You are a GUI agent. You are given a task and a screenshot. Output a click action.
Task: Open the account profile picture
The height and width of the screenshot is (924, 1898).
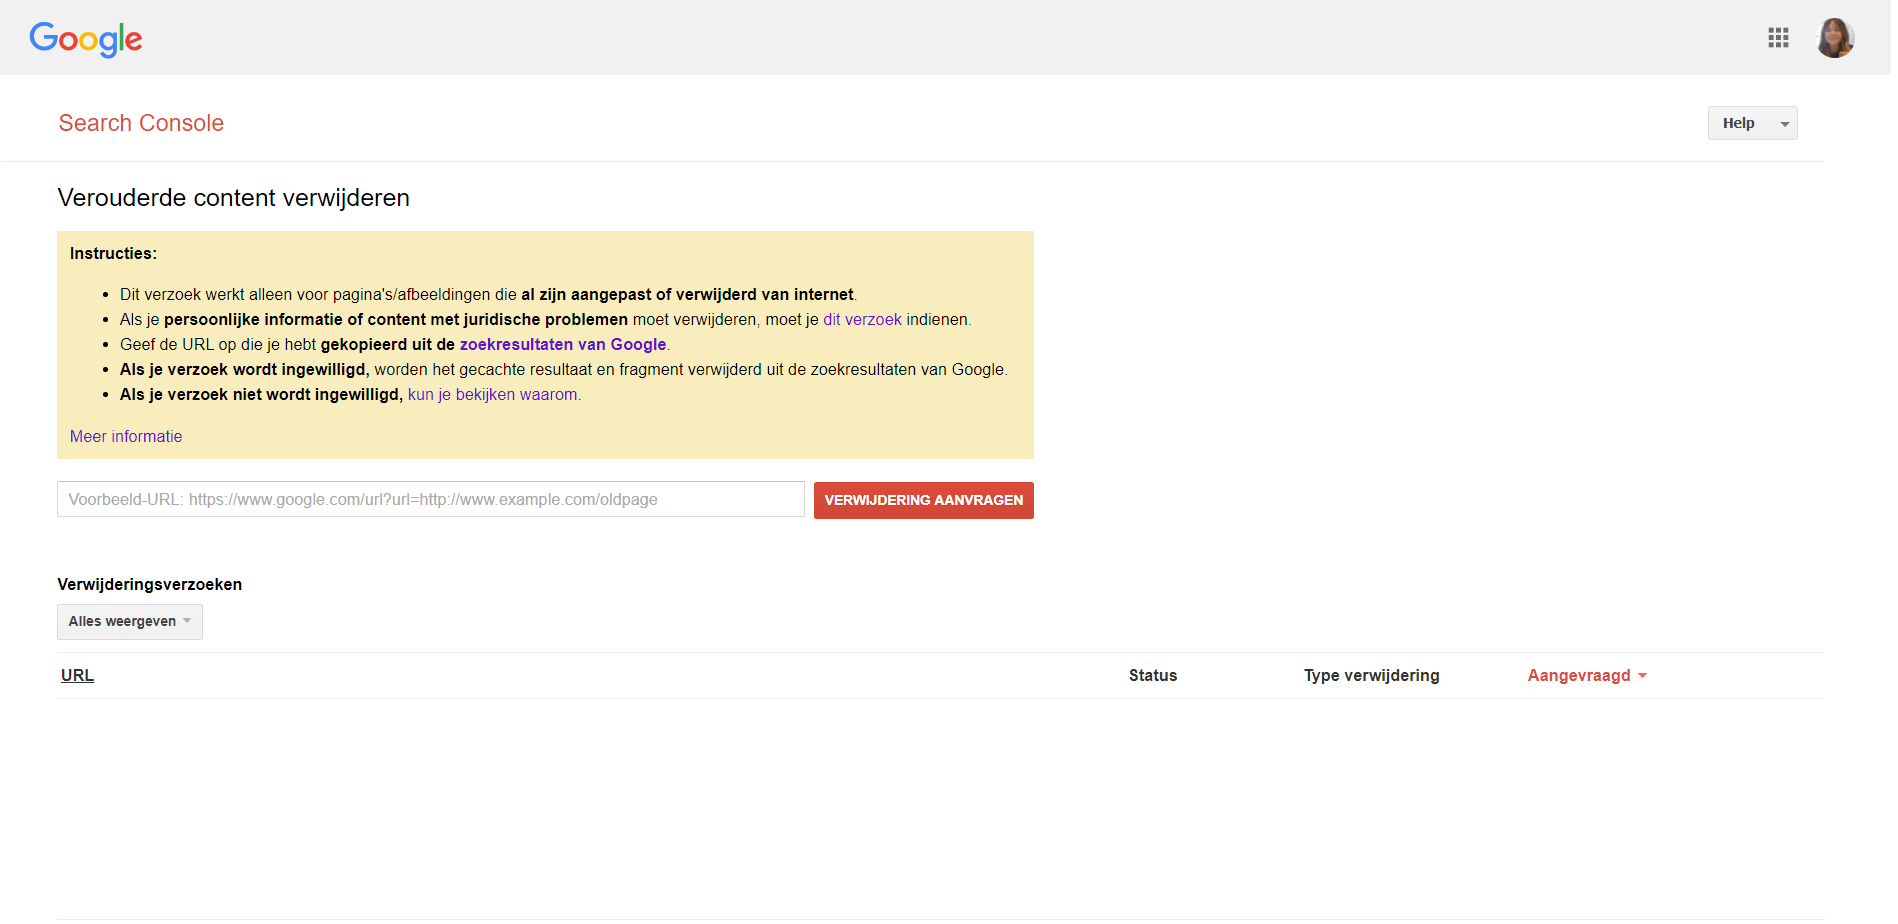(1835, 38)
